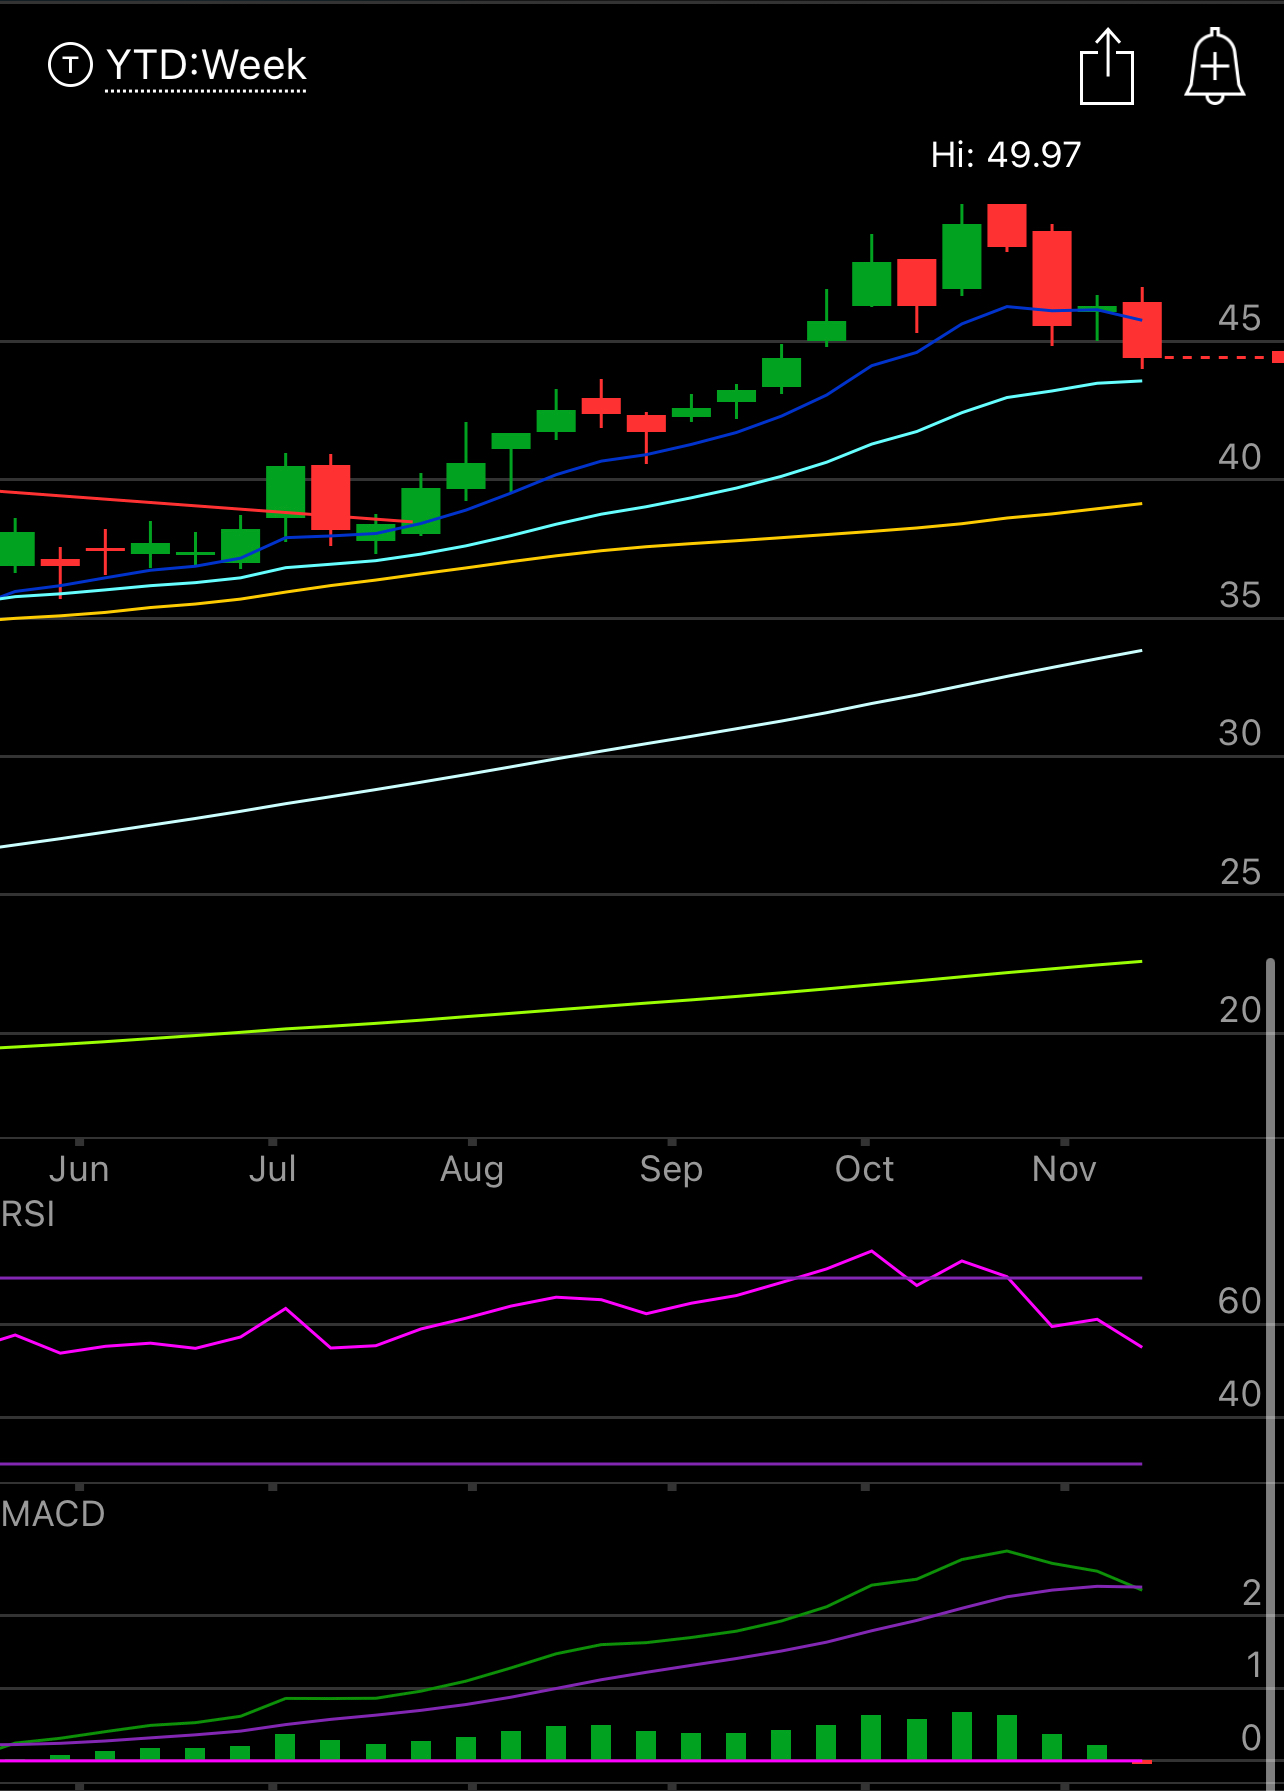Image resolution: width=1284 pixels, height=1791 pixels.
Task: Tap the 25 price axis label
Action: 1240,873
